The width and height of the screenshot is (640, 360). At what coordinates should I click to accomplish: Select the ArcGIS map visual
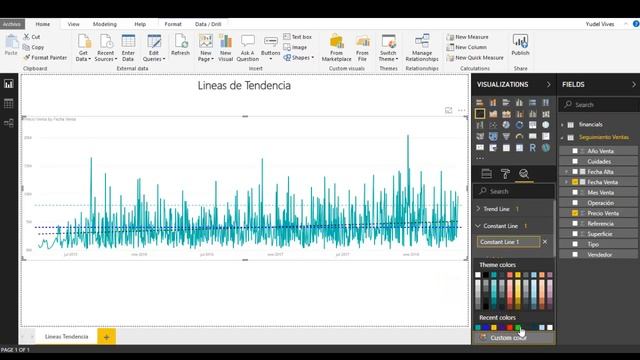coord(546,148)
